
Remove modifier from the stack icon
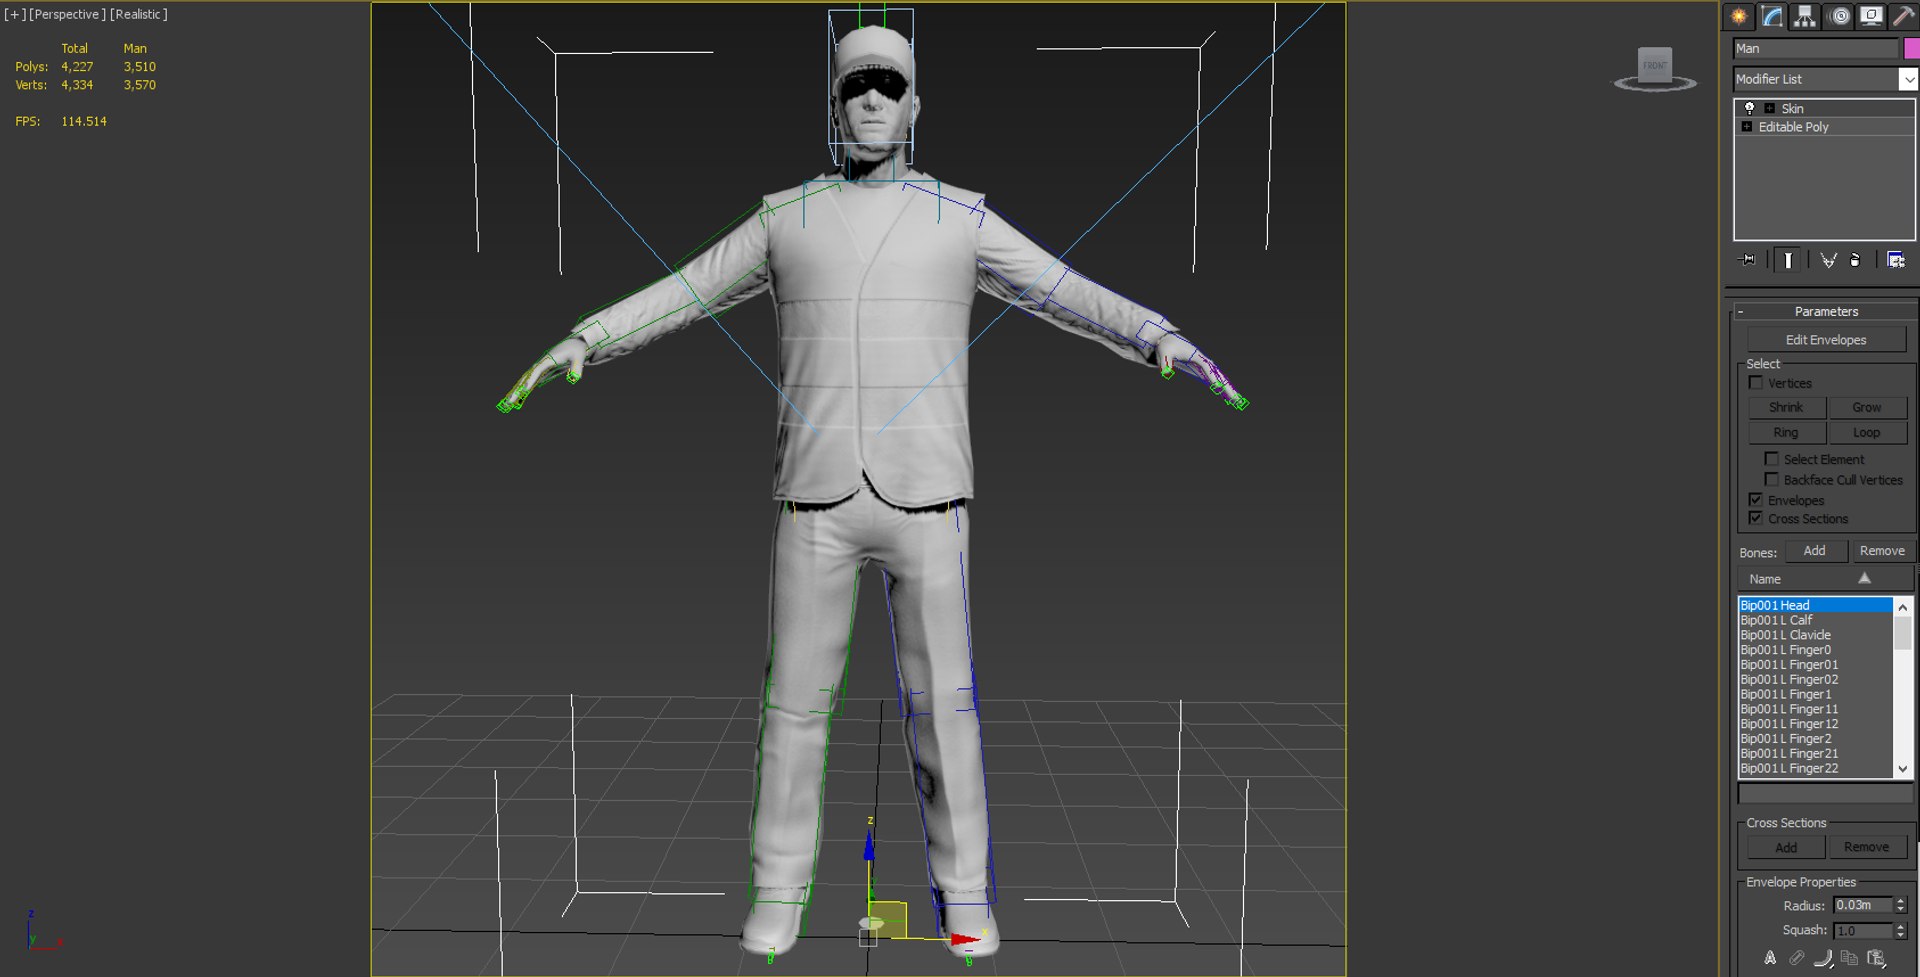click(1855, 260)
